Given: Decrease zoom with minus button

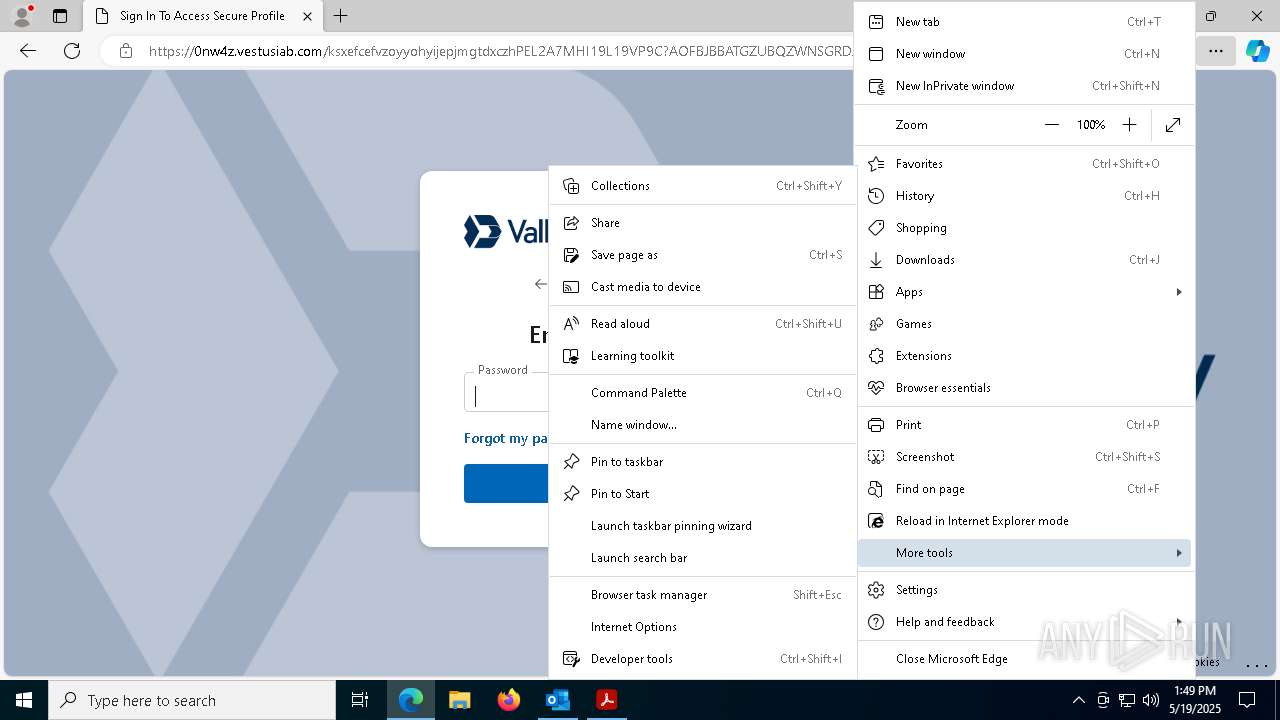Looking at the screenshot, I should (x=1051, y=125).
